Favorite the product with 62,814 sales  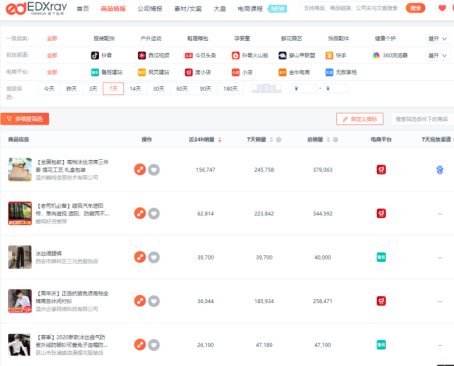click(x=154, y=214)
